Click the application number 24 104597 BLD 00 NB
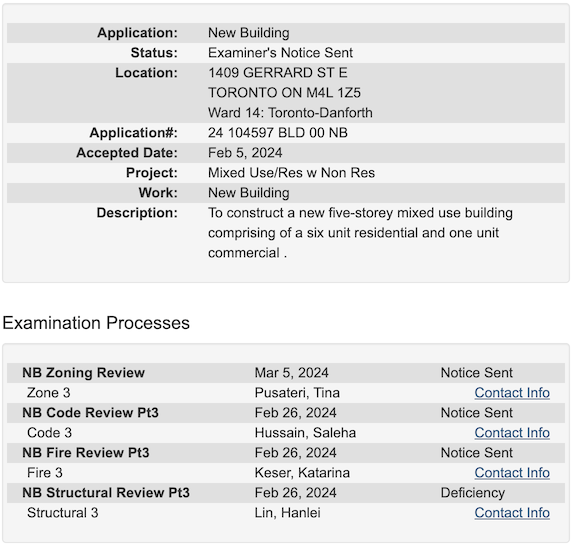This screenshot has width=572, height=547. tap(278, 132)
